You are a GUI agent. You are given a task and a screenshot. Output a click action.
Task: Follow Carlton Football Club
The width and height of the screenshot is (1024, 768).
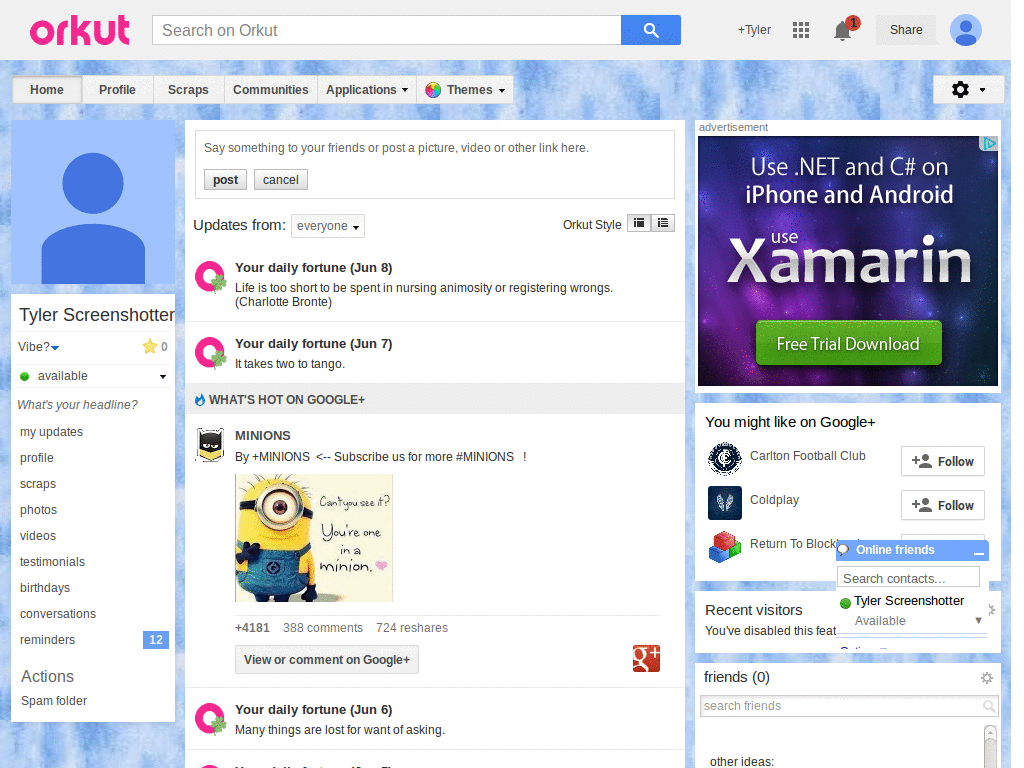(x=942, y=462)
